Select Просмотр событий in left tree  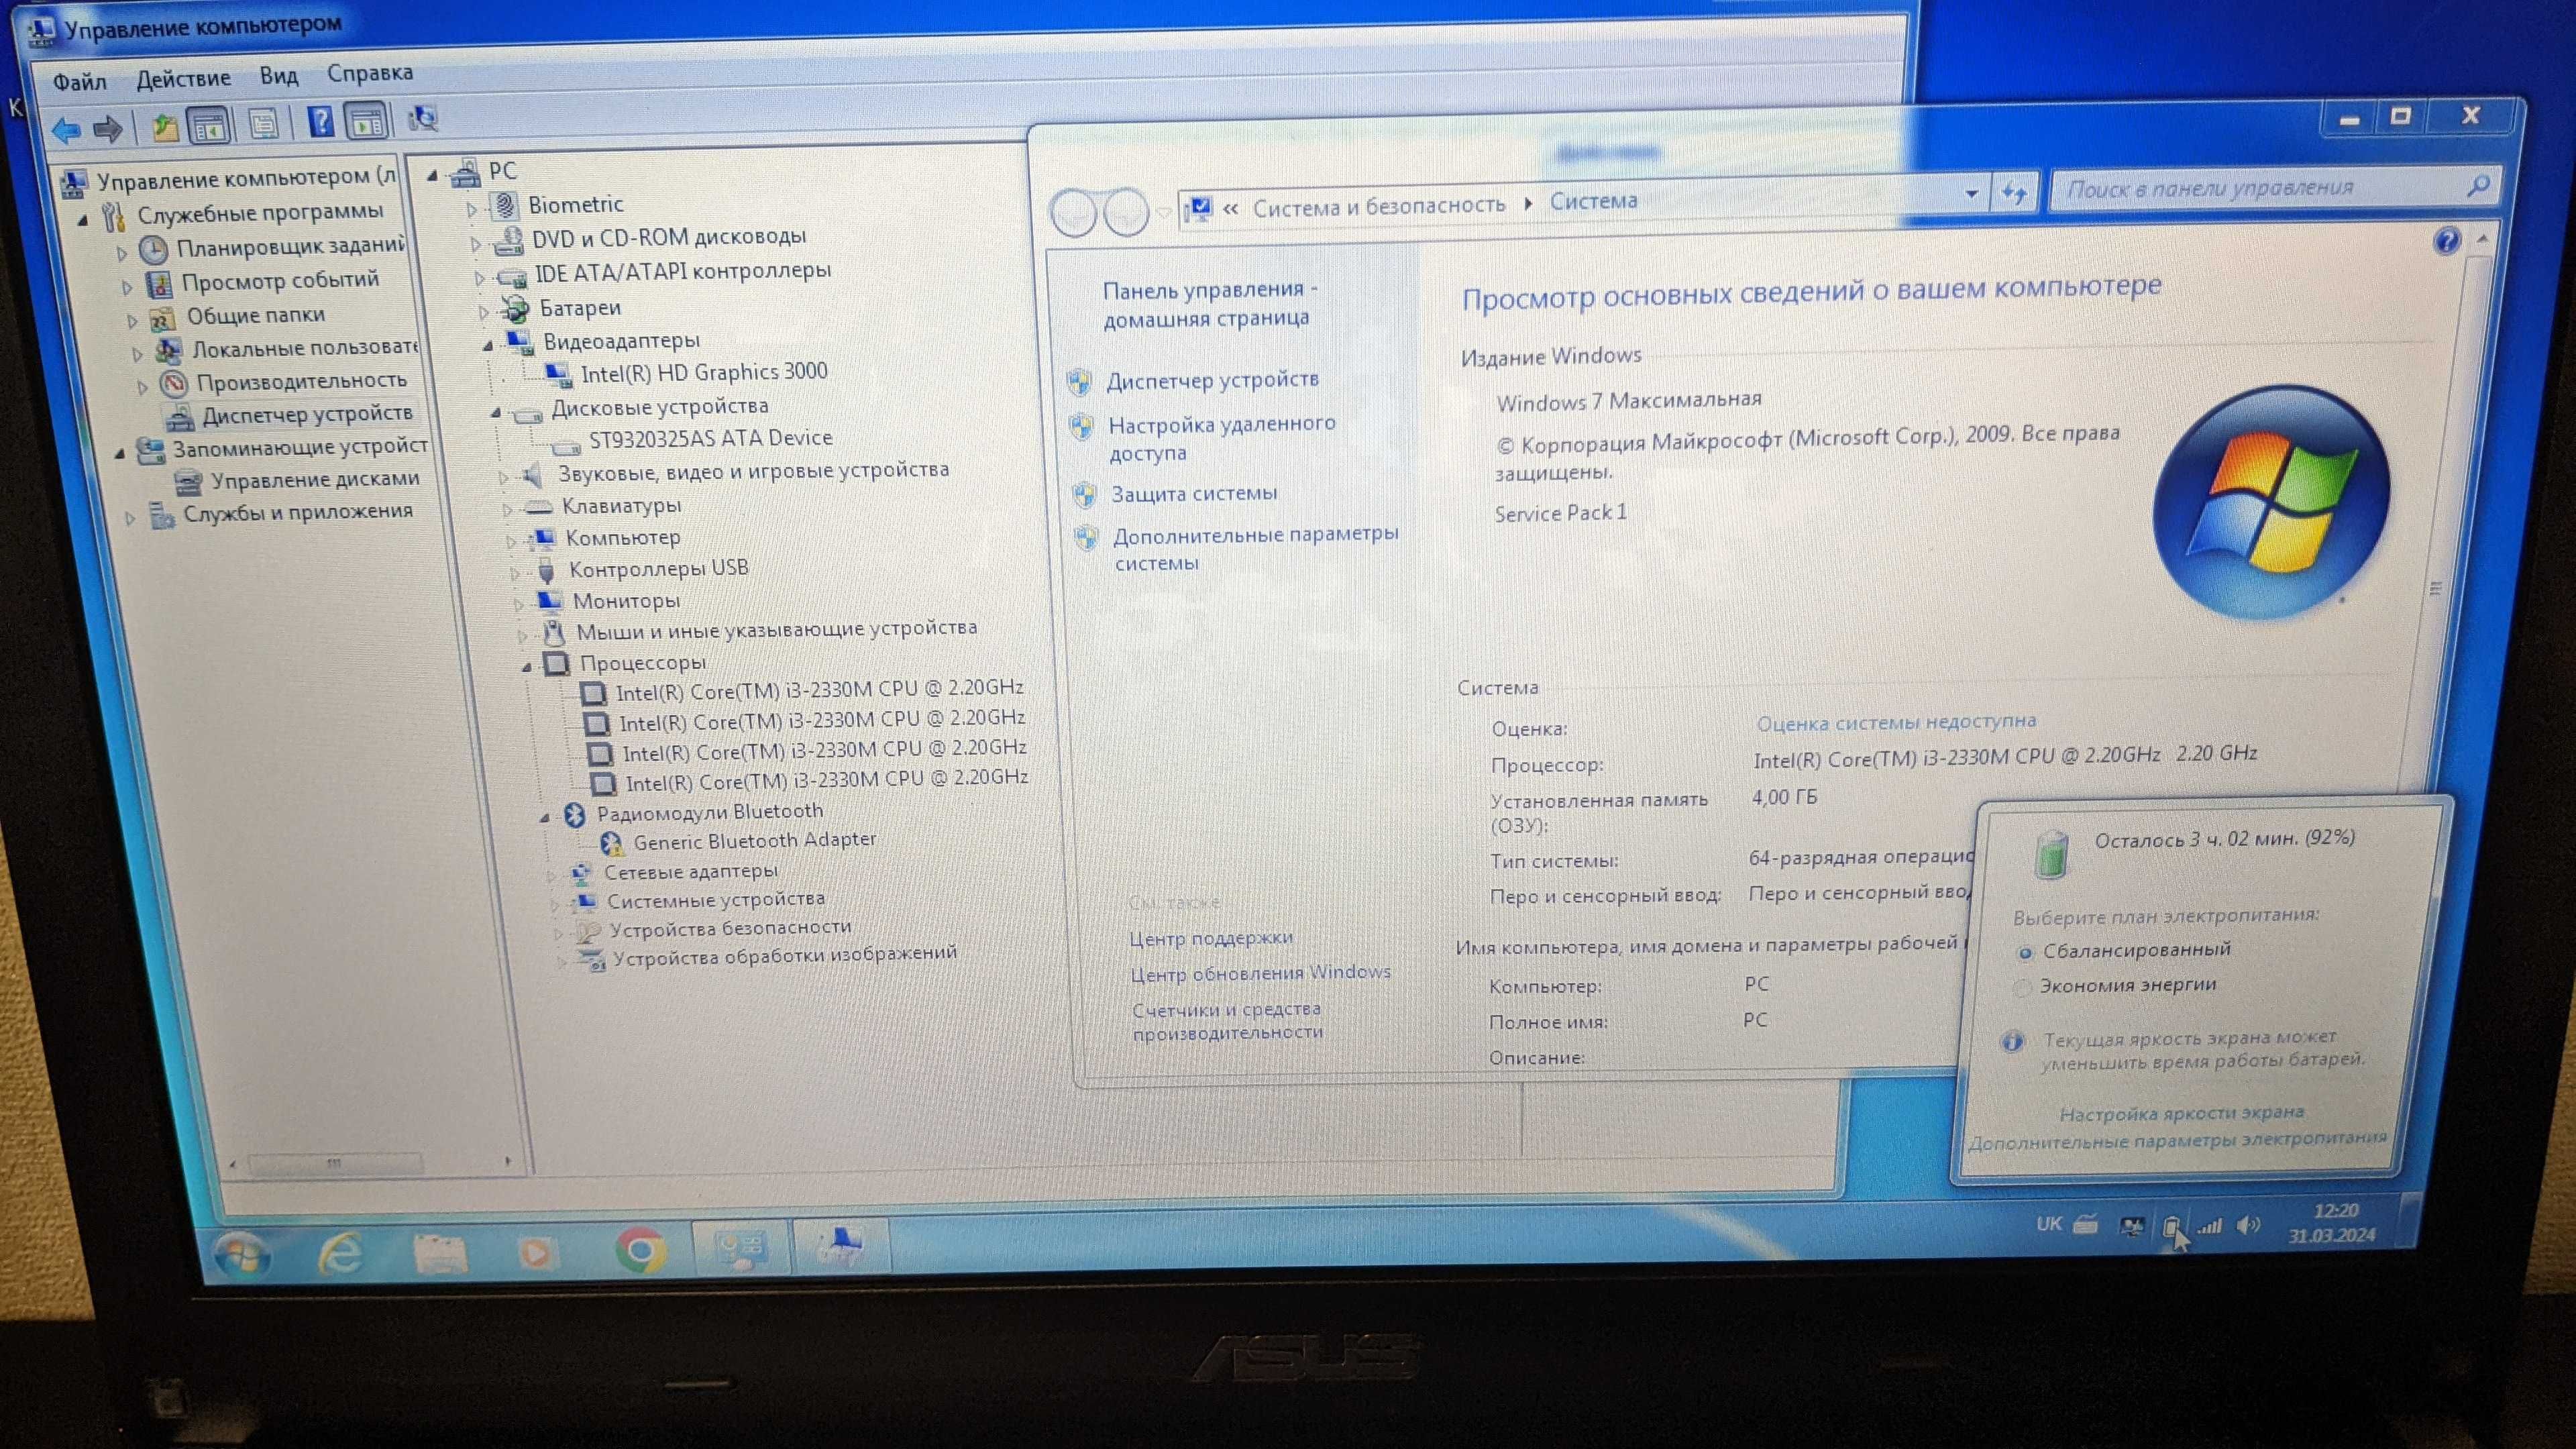tap(280, 281)
